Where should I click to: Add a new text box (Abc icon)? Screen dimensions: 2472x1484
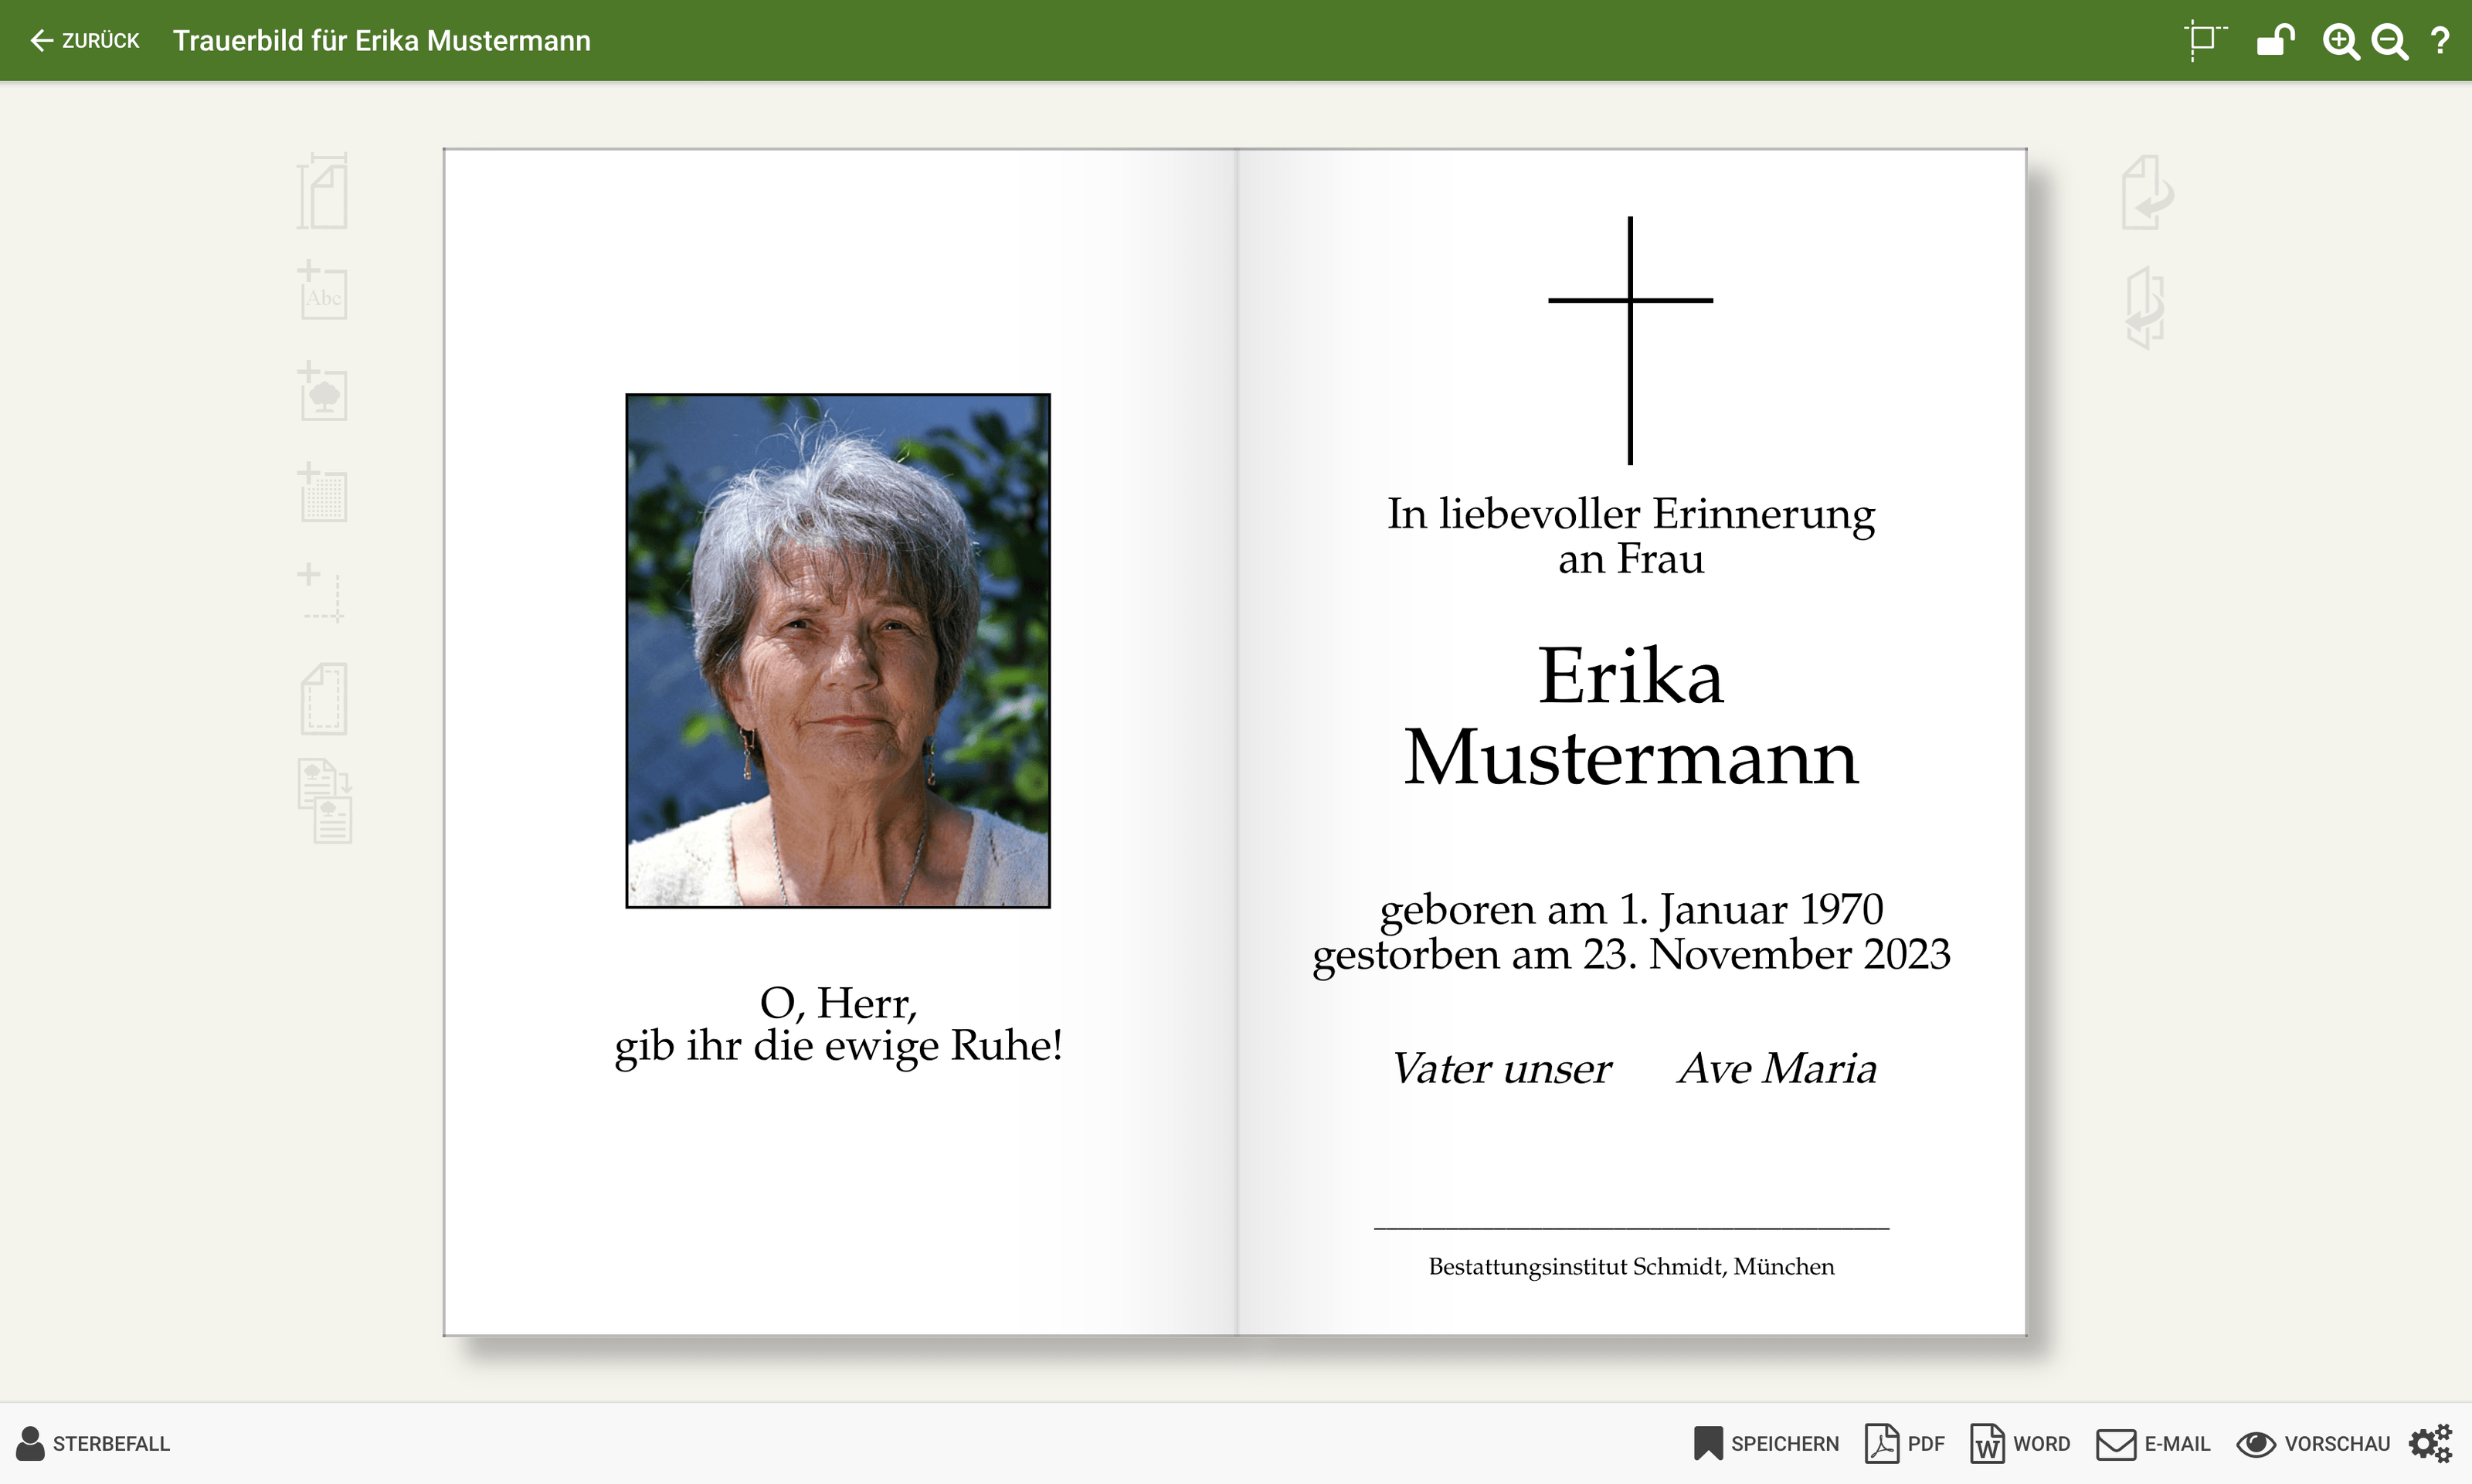pyautogui.click(x=323, y=292)
